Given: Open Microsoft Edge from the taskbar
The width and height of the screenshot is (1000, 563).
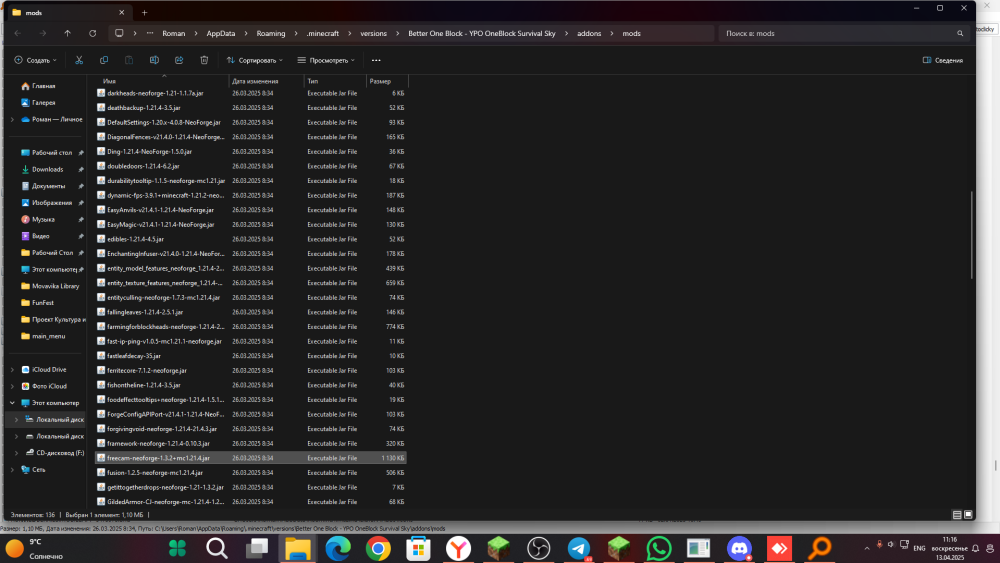Looking at the screenshot, I should pyautogui.click(x=338, y=548).
